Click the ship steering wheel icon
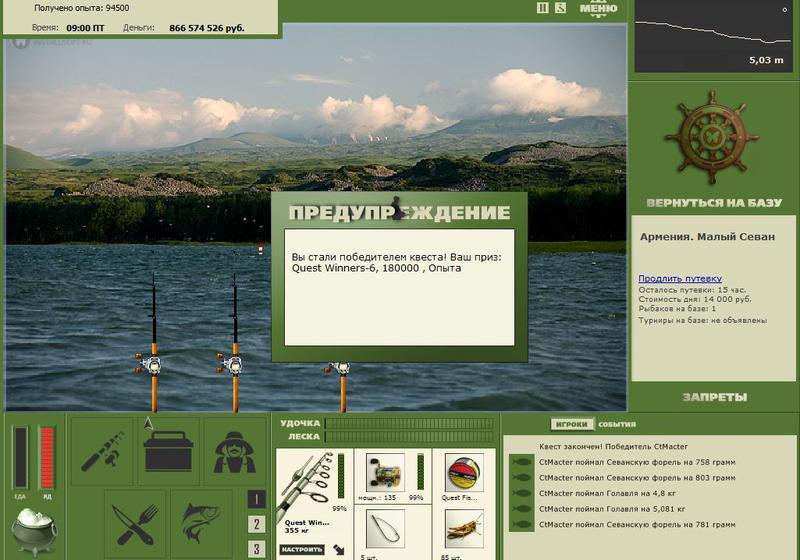The width and height of the screenshot is (800, 560). 712,138
